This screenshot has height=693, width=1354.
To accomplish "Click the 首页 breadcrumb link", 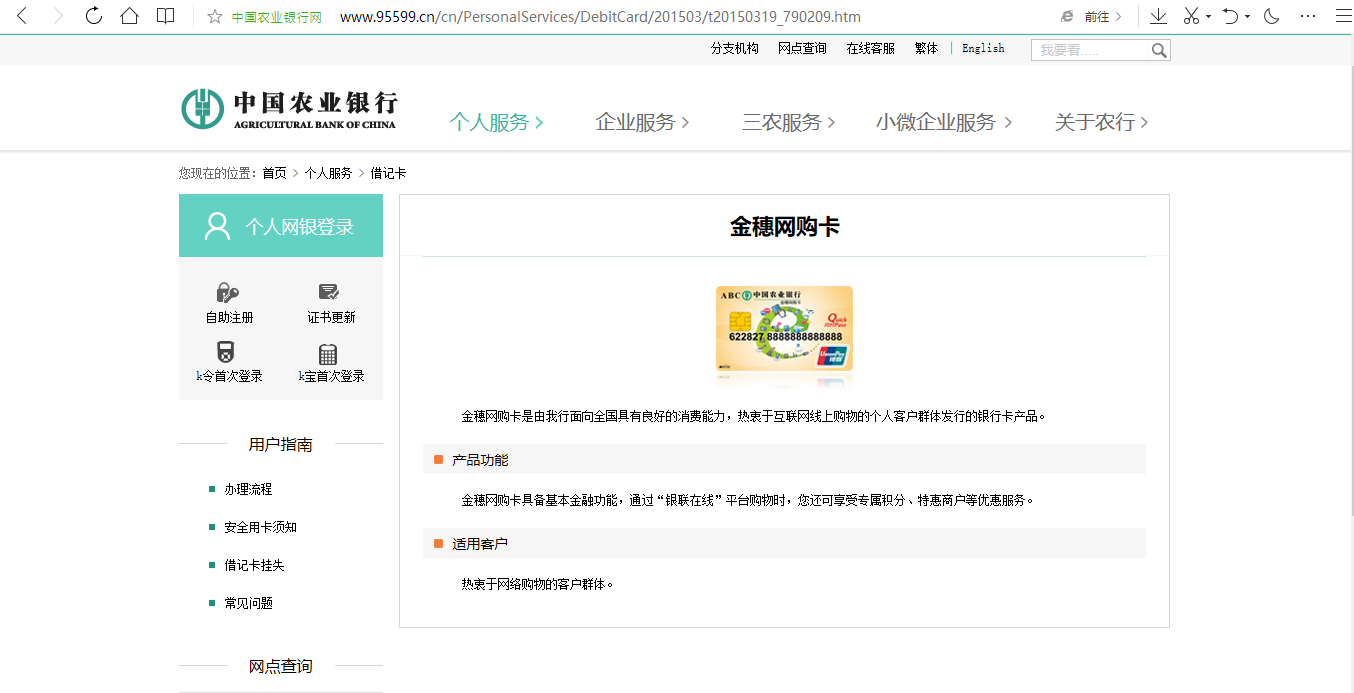I will click(x=274, y=173).
